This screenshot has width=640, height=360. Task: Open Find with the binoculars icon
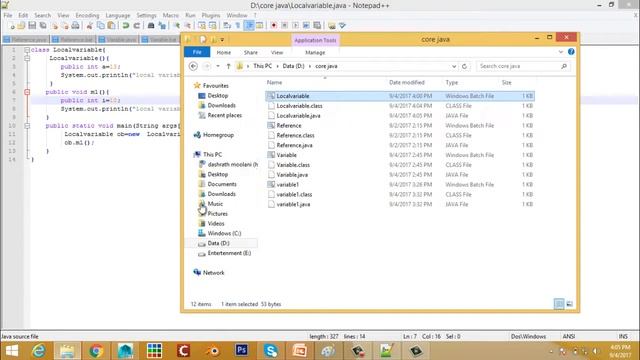(151, 26)
